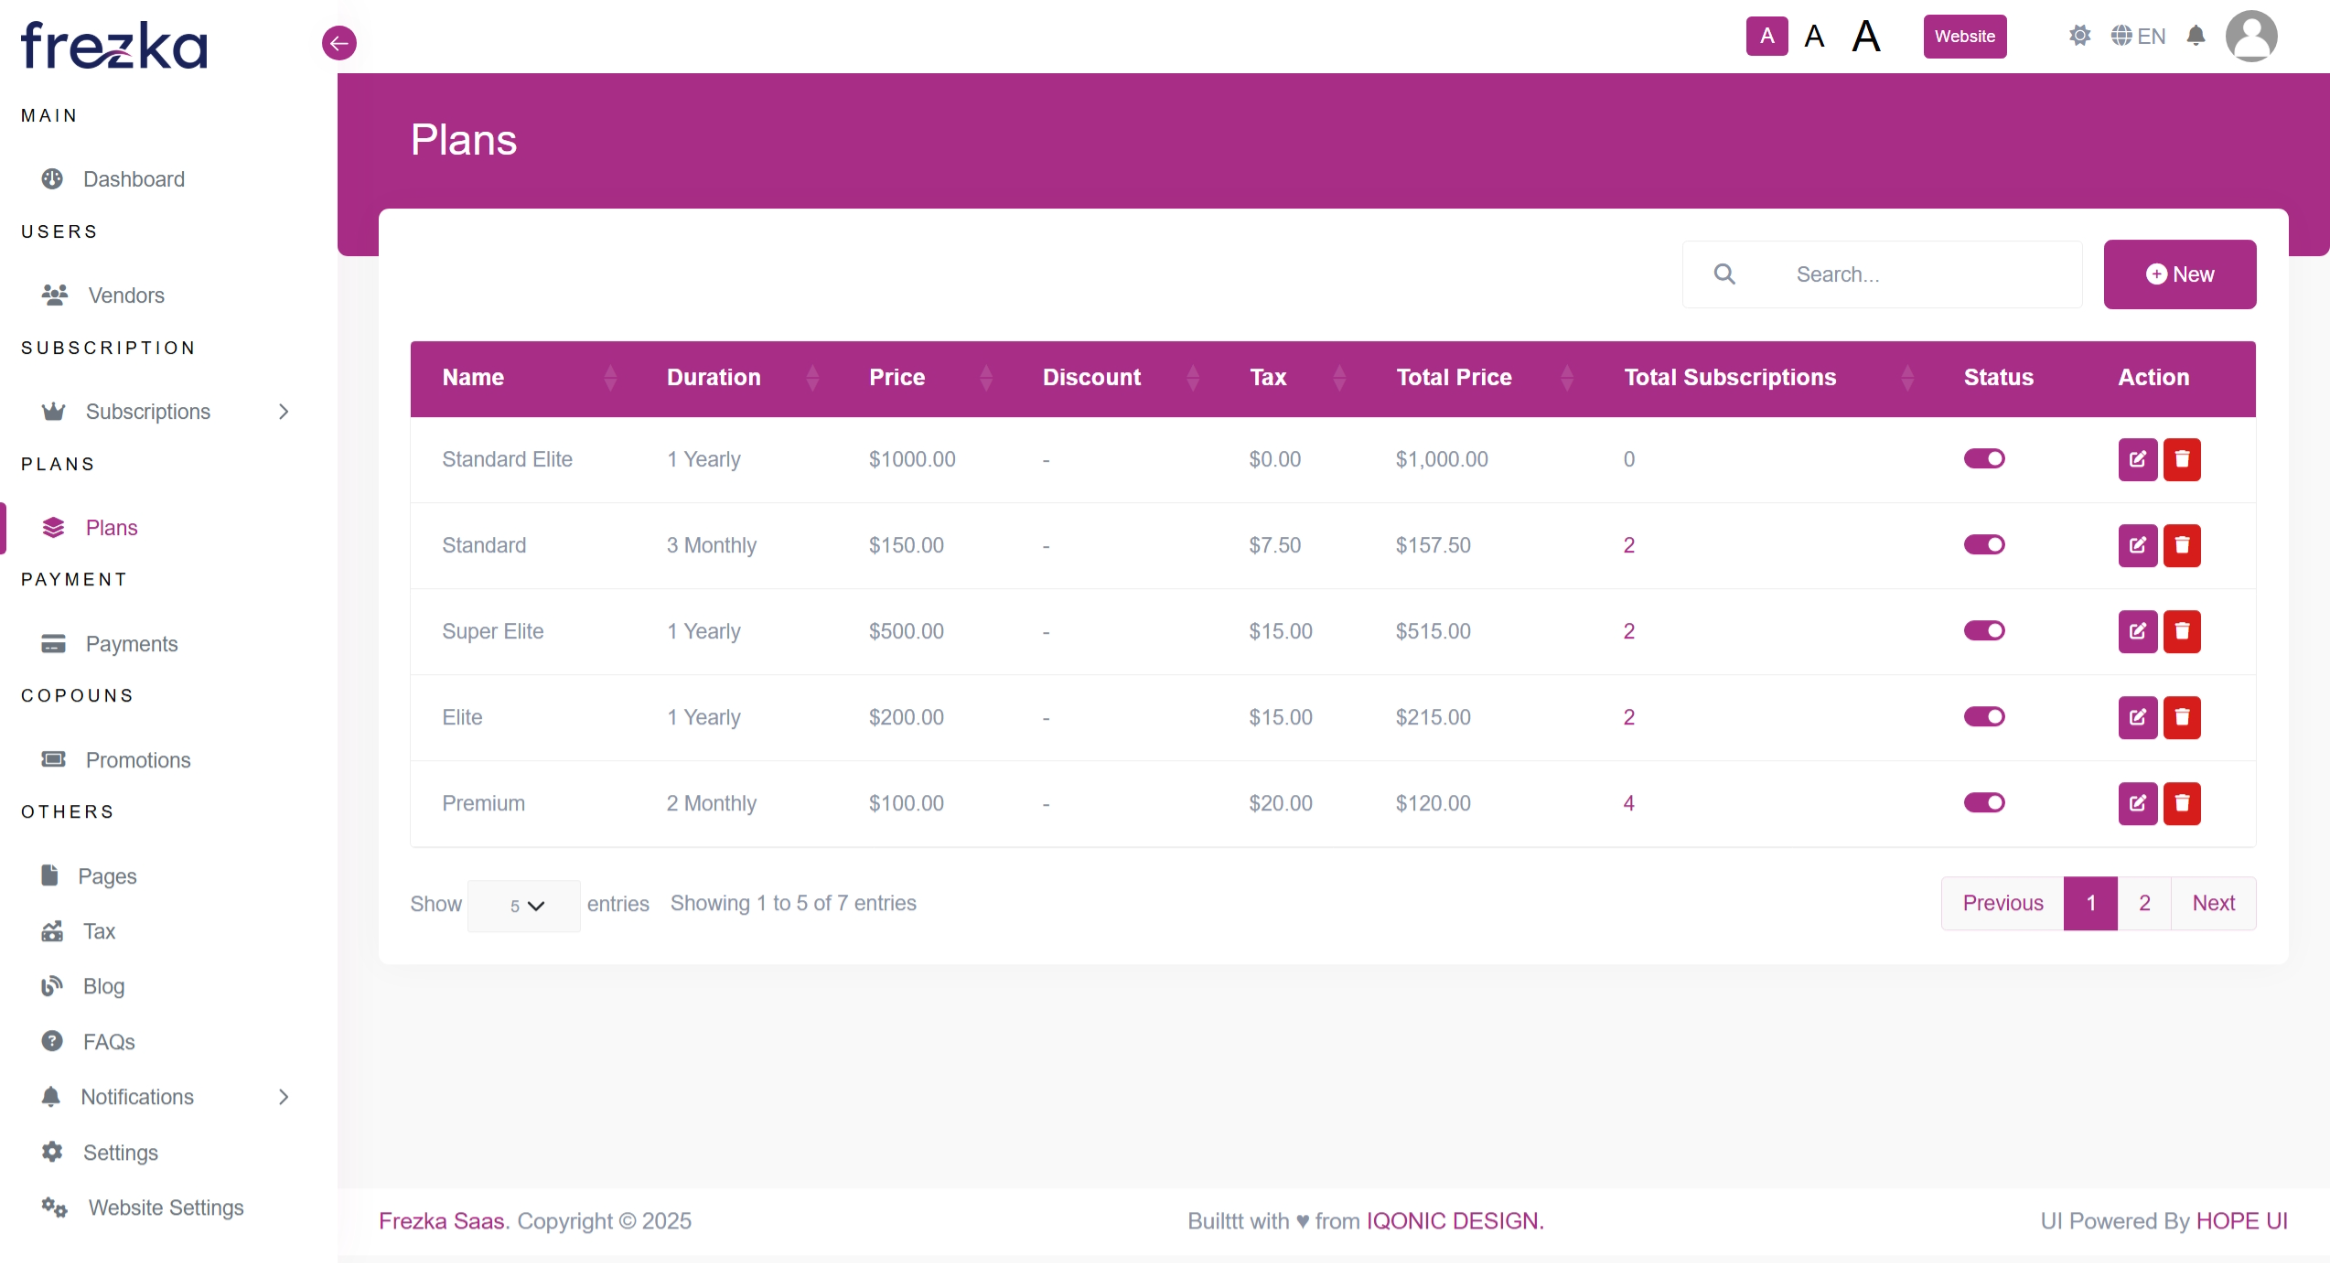The width and height of the screenshot is (2330, 1263).
Task: Disable the Standard Elite status toggle
Action: 1984,459
